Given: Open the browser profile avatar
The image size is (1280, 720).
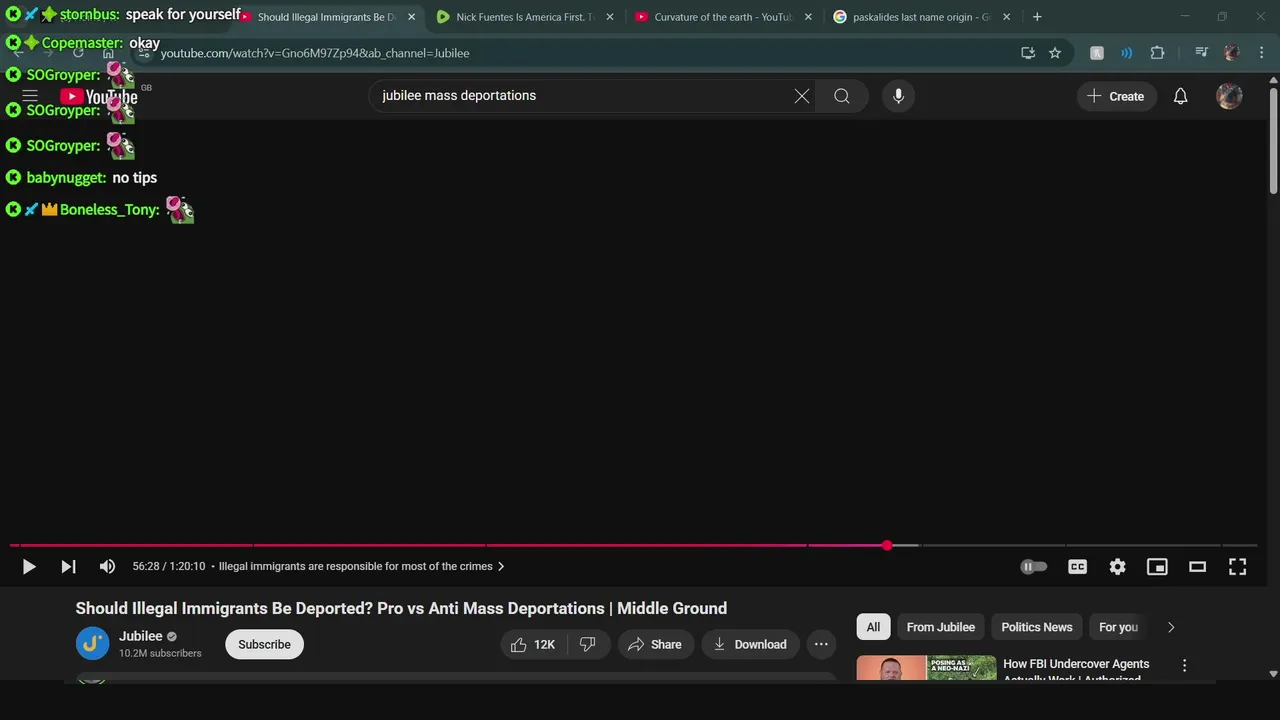Looking at the screenshot, I should [1232, 53].
